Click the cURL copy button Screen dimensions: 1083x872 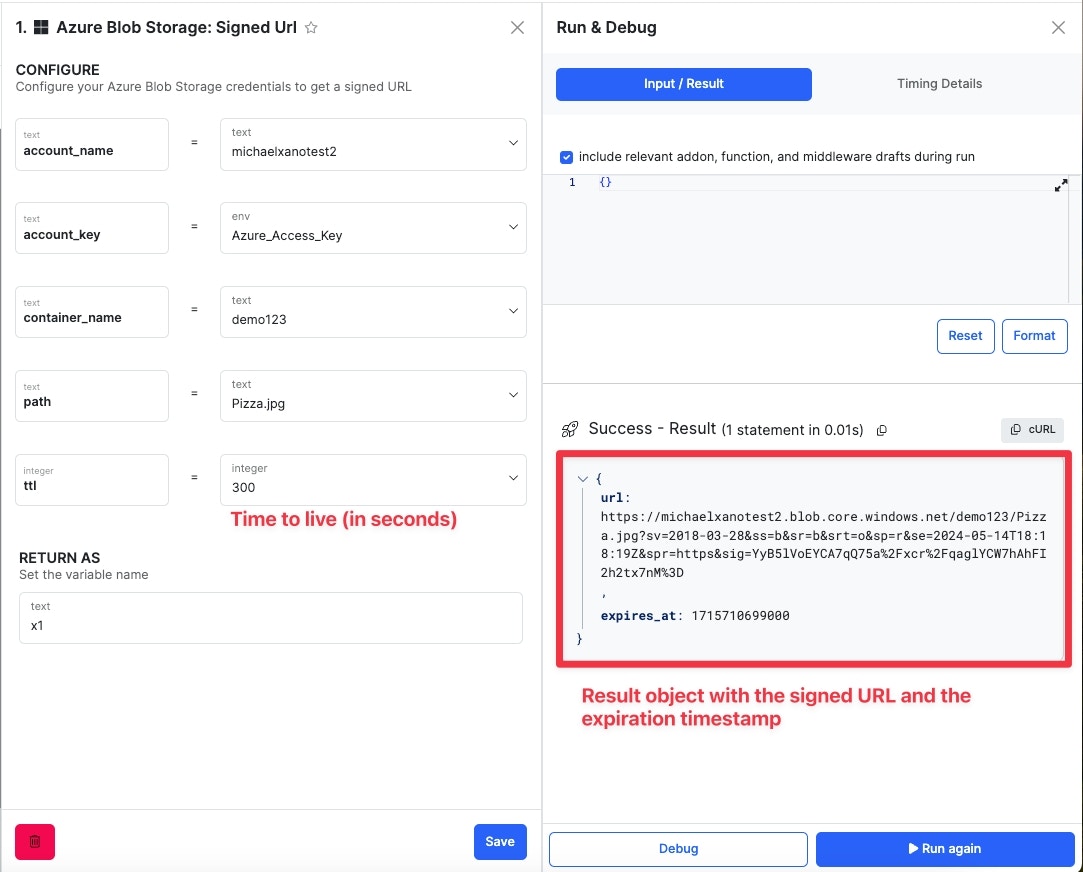point(1032,429)
